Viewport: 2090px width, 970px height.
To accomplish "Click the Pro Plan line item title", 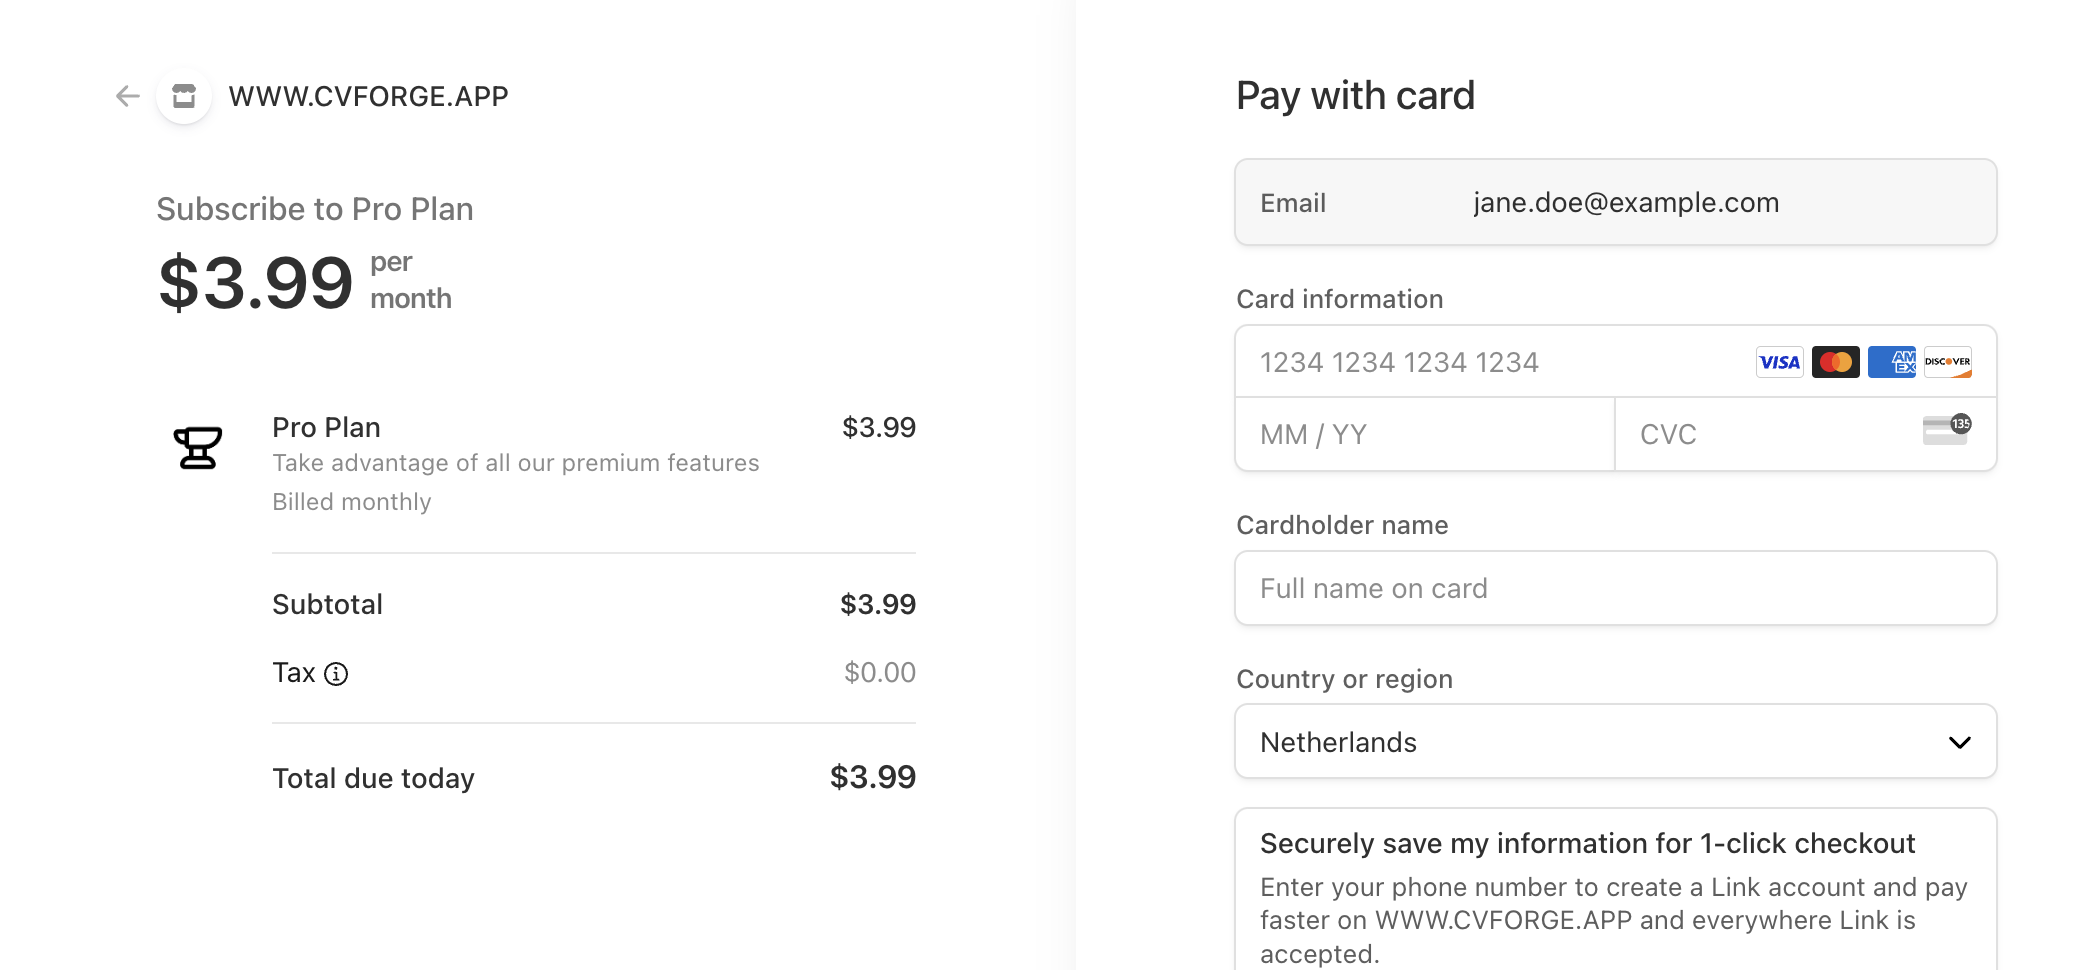I will point(326,427).
